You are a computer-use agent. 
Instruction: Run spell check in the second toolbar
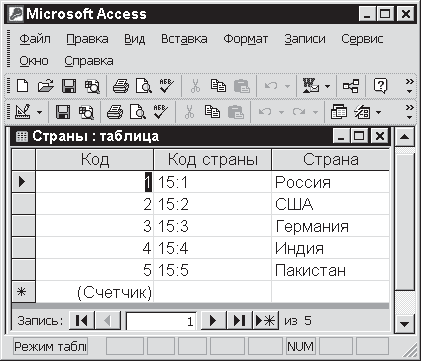(x=161, y=112)
